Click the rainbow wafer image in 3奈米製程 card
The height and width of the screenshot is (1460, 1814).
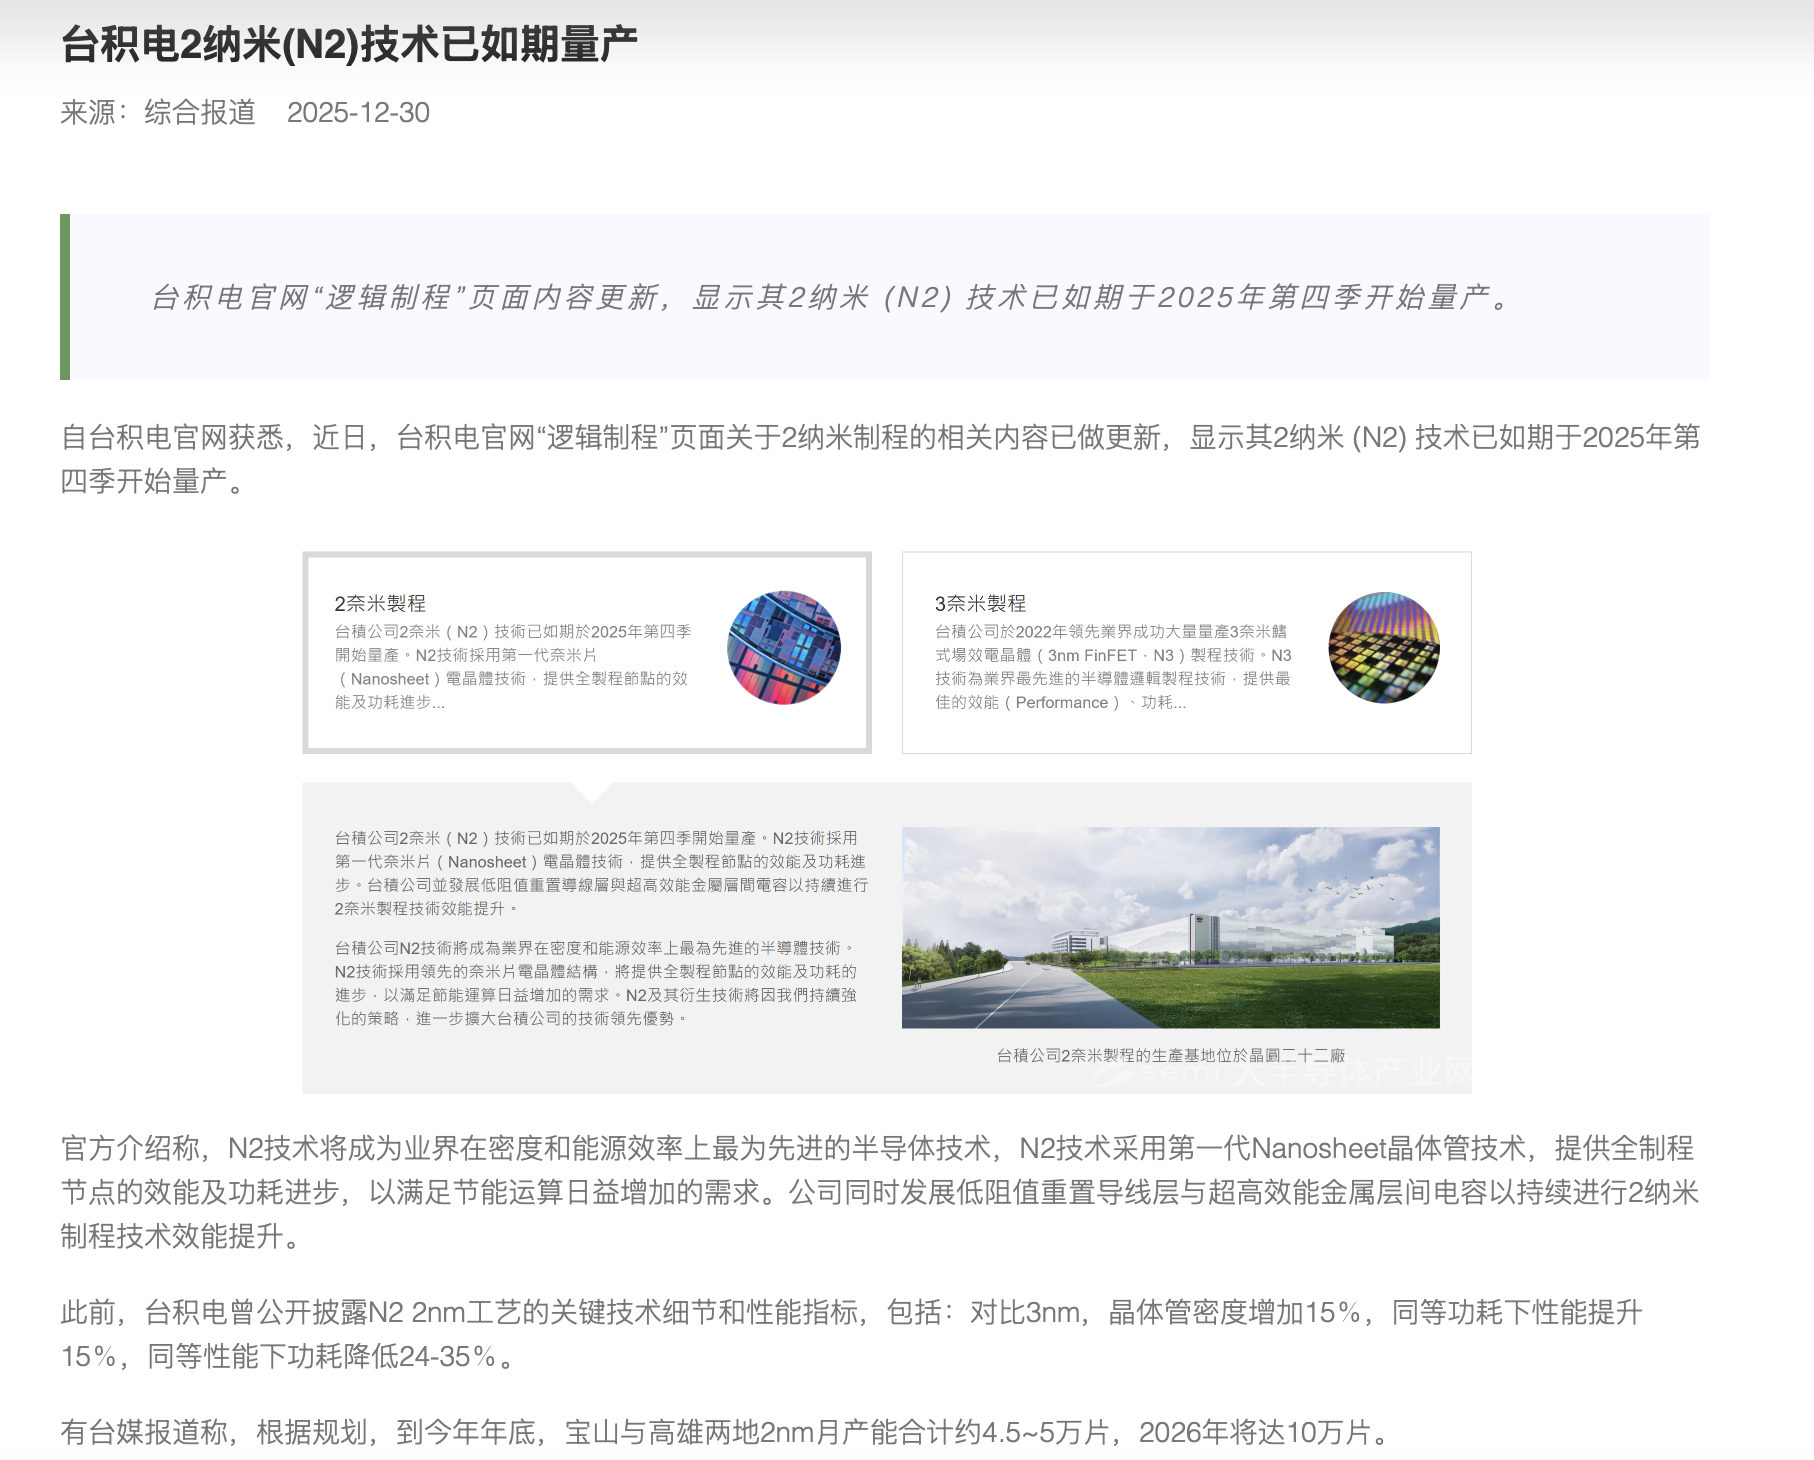(1383, 647)
